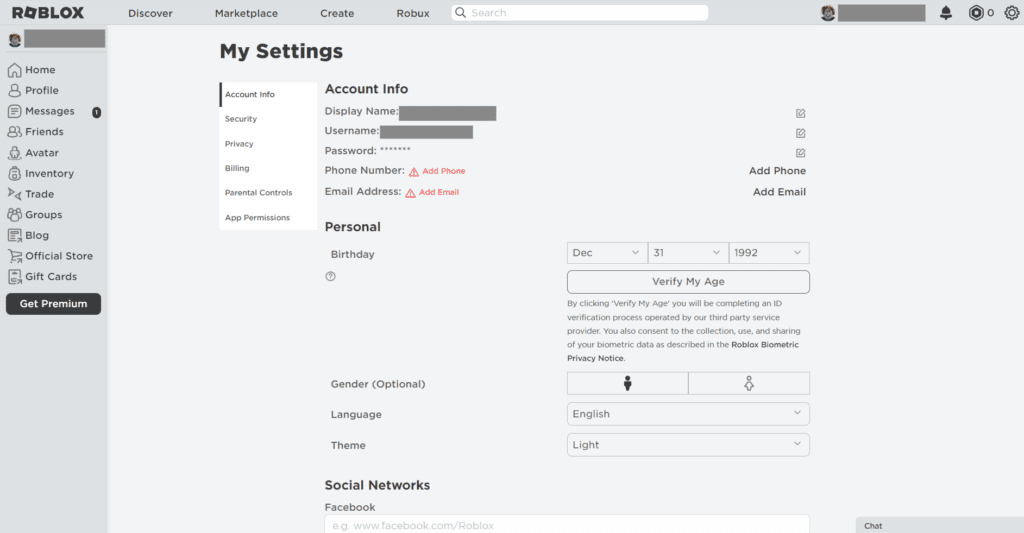Click the Messages unread badge
Screen dimensions: 1024x533
[97, 112]
